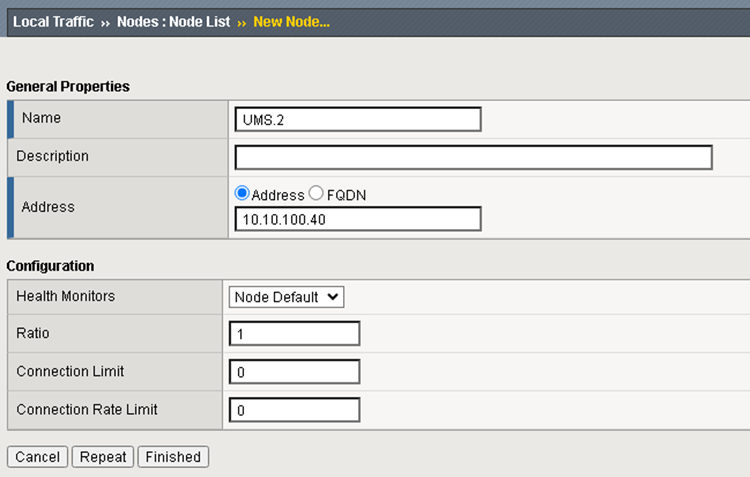Click the New Node... breadcrumb title
The width and height of the screenshot is (750, 477).
pyautogui.click(x=291, y=21)
